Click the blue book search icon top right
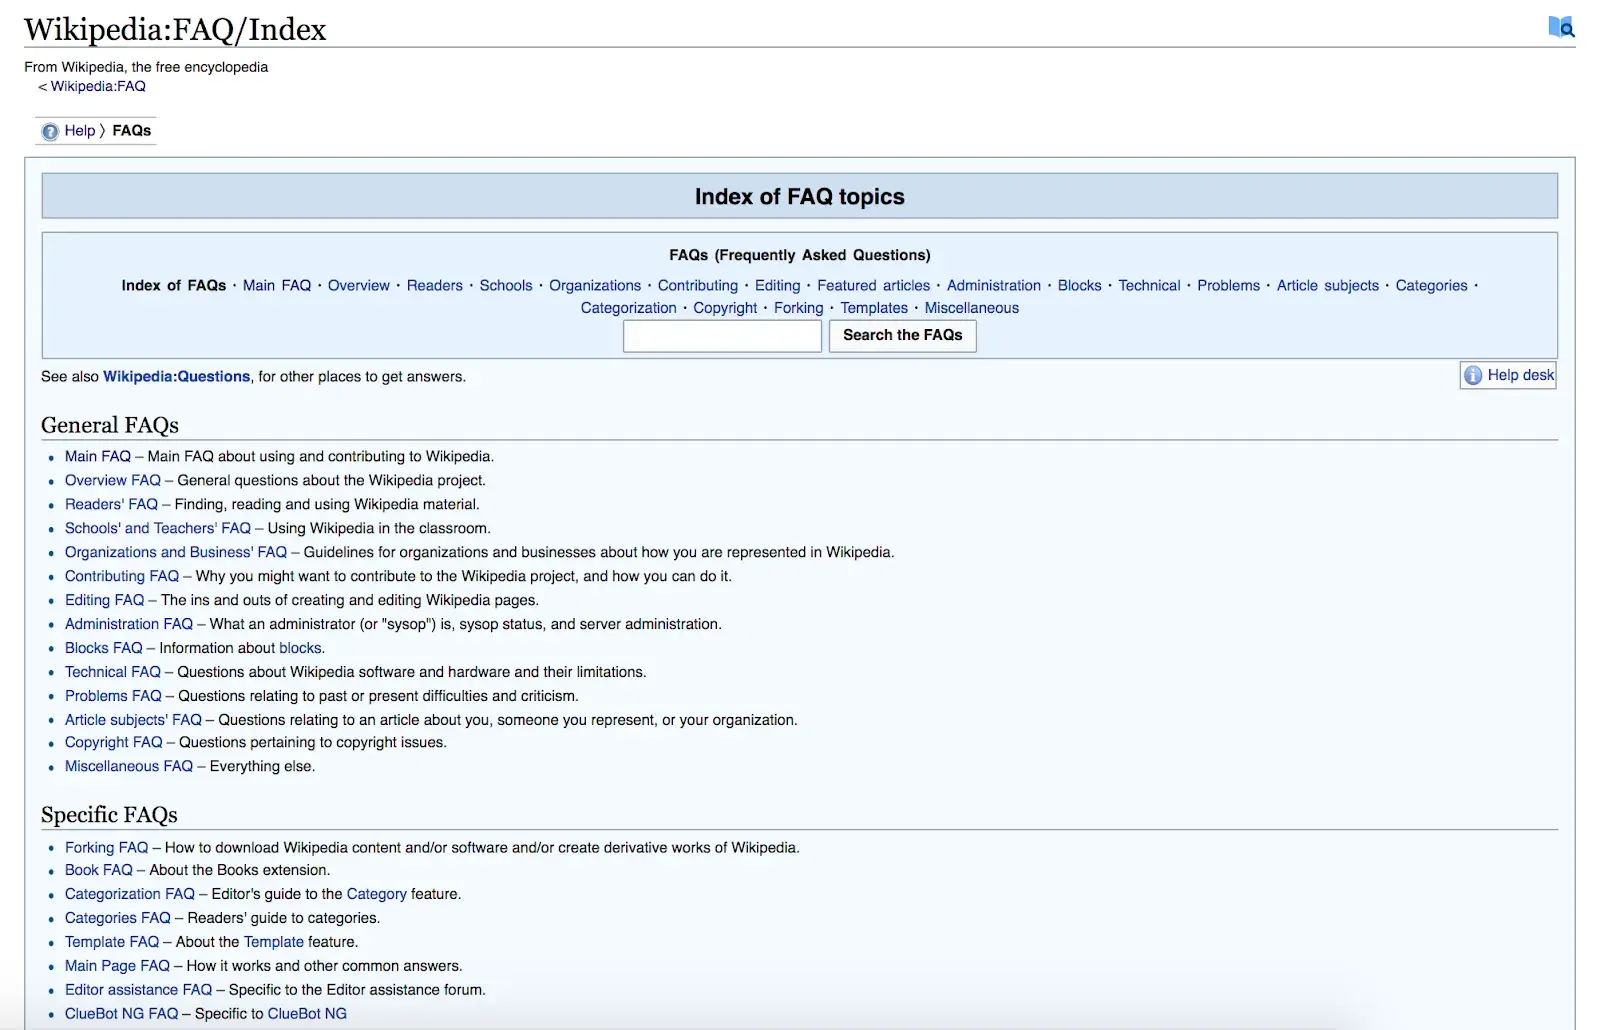 point(1560,28)
